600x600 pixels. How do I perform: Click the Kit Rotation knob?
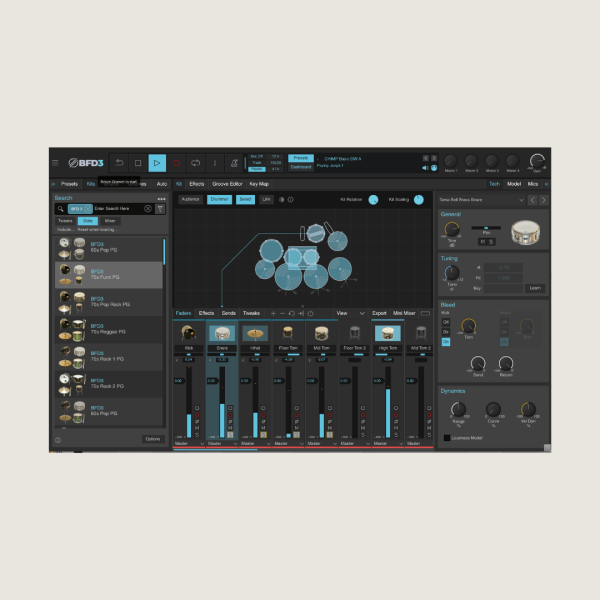(373, 200)
